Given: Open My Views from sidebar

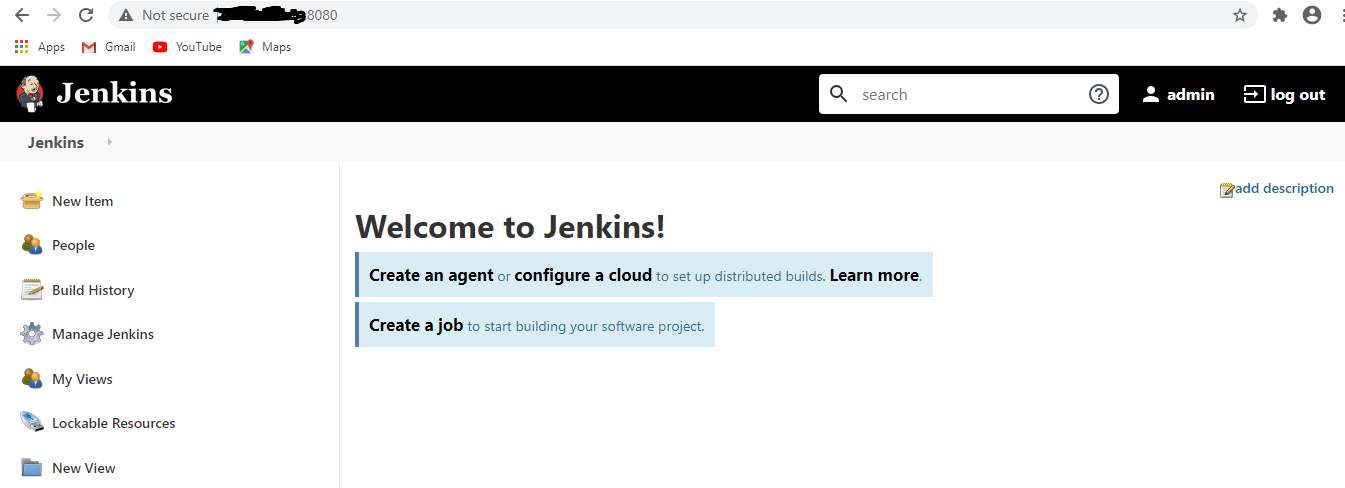Looking at the screenshot, I should pos(82,379).
